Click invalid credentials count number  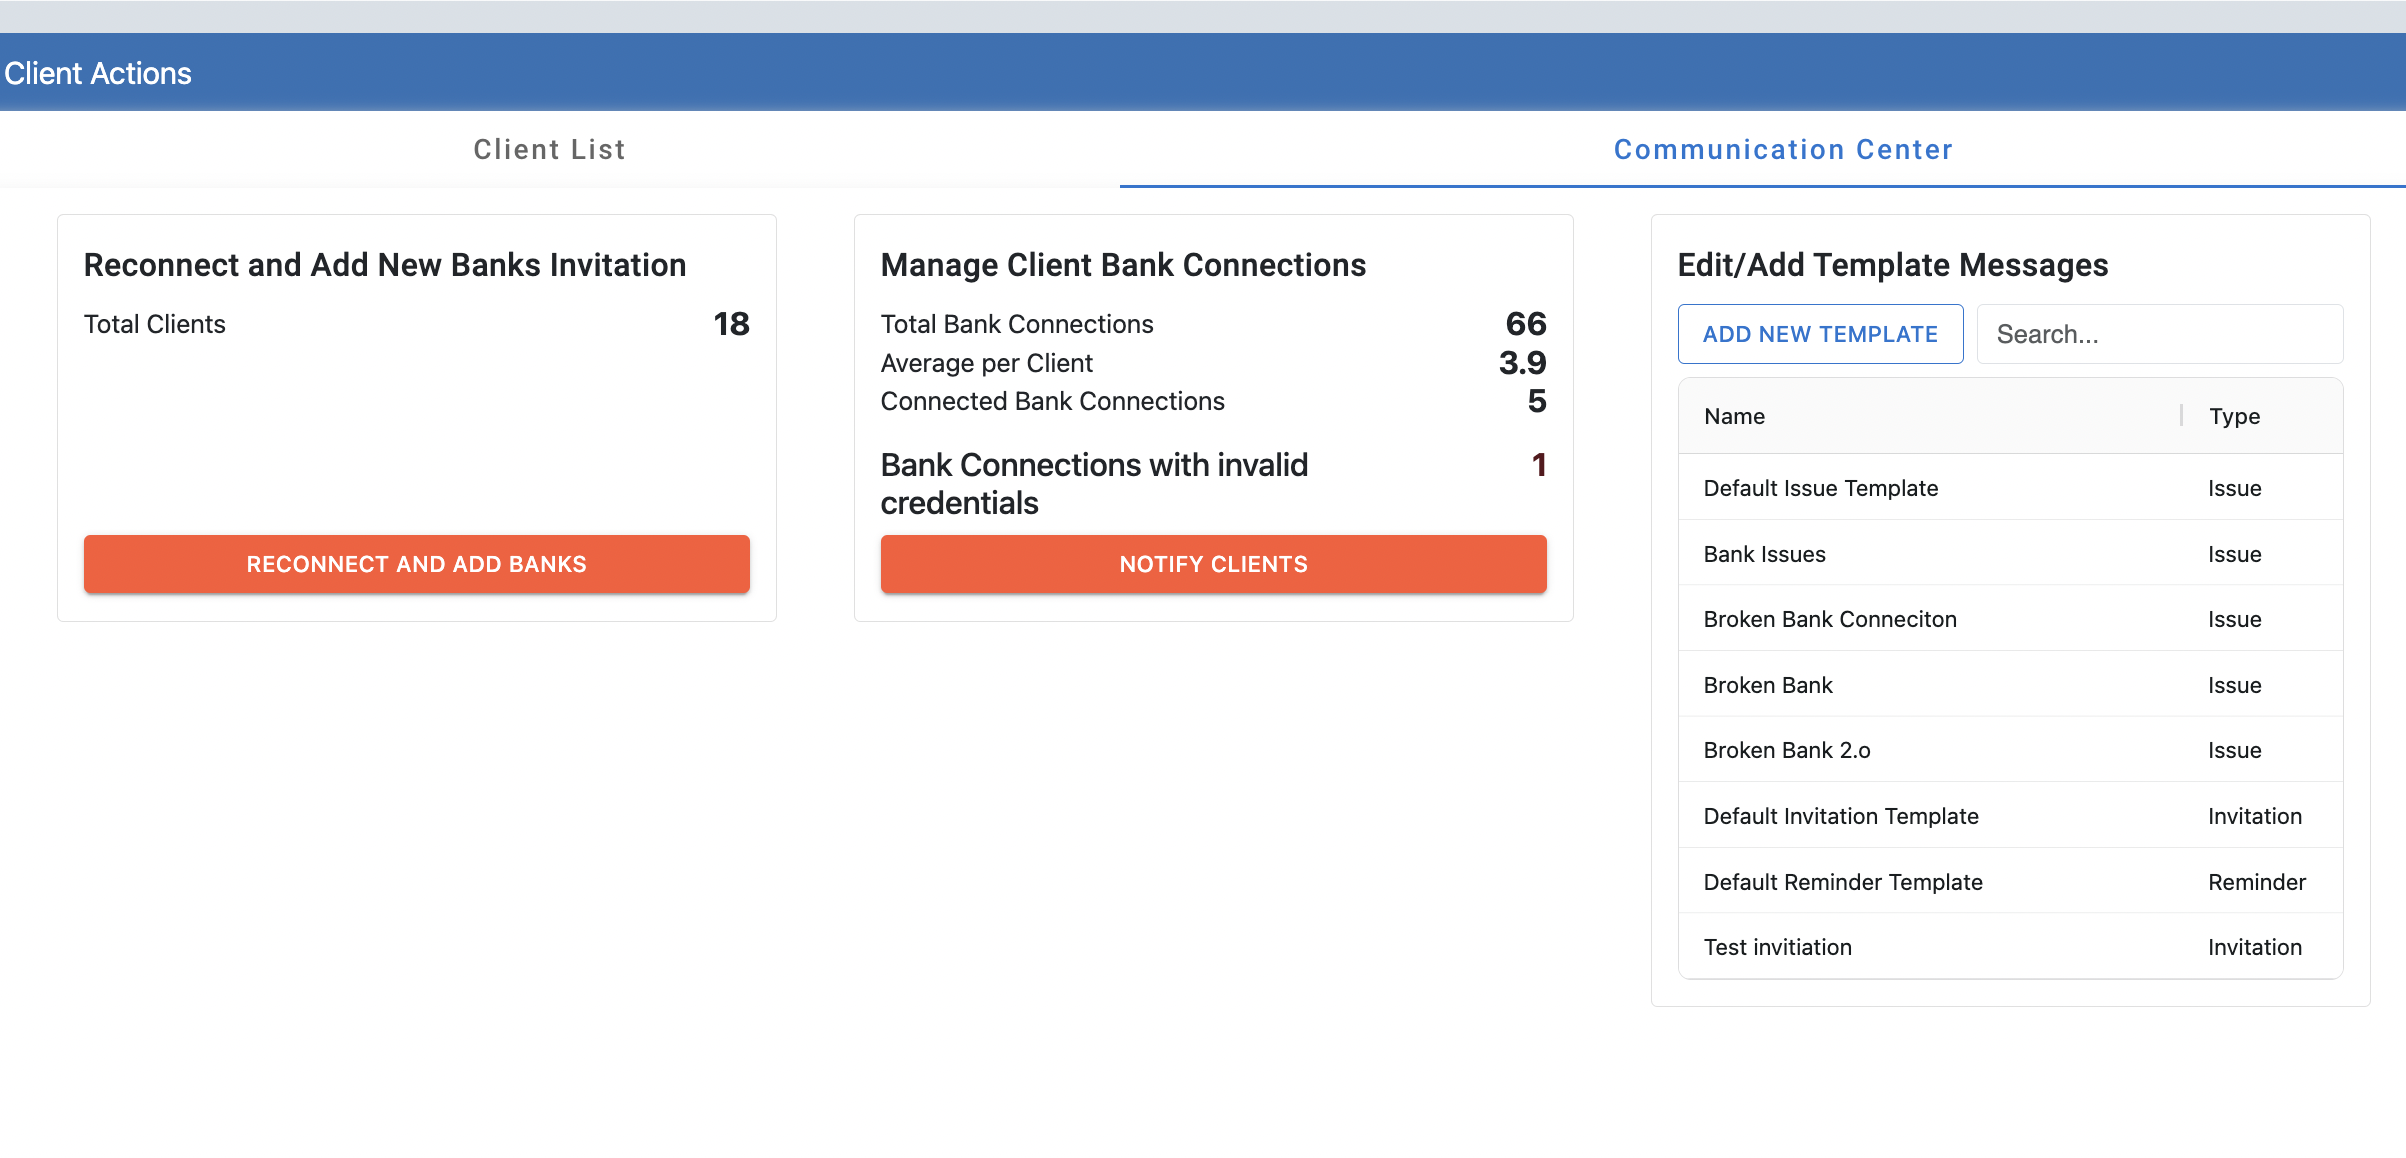coord(1538,465)
